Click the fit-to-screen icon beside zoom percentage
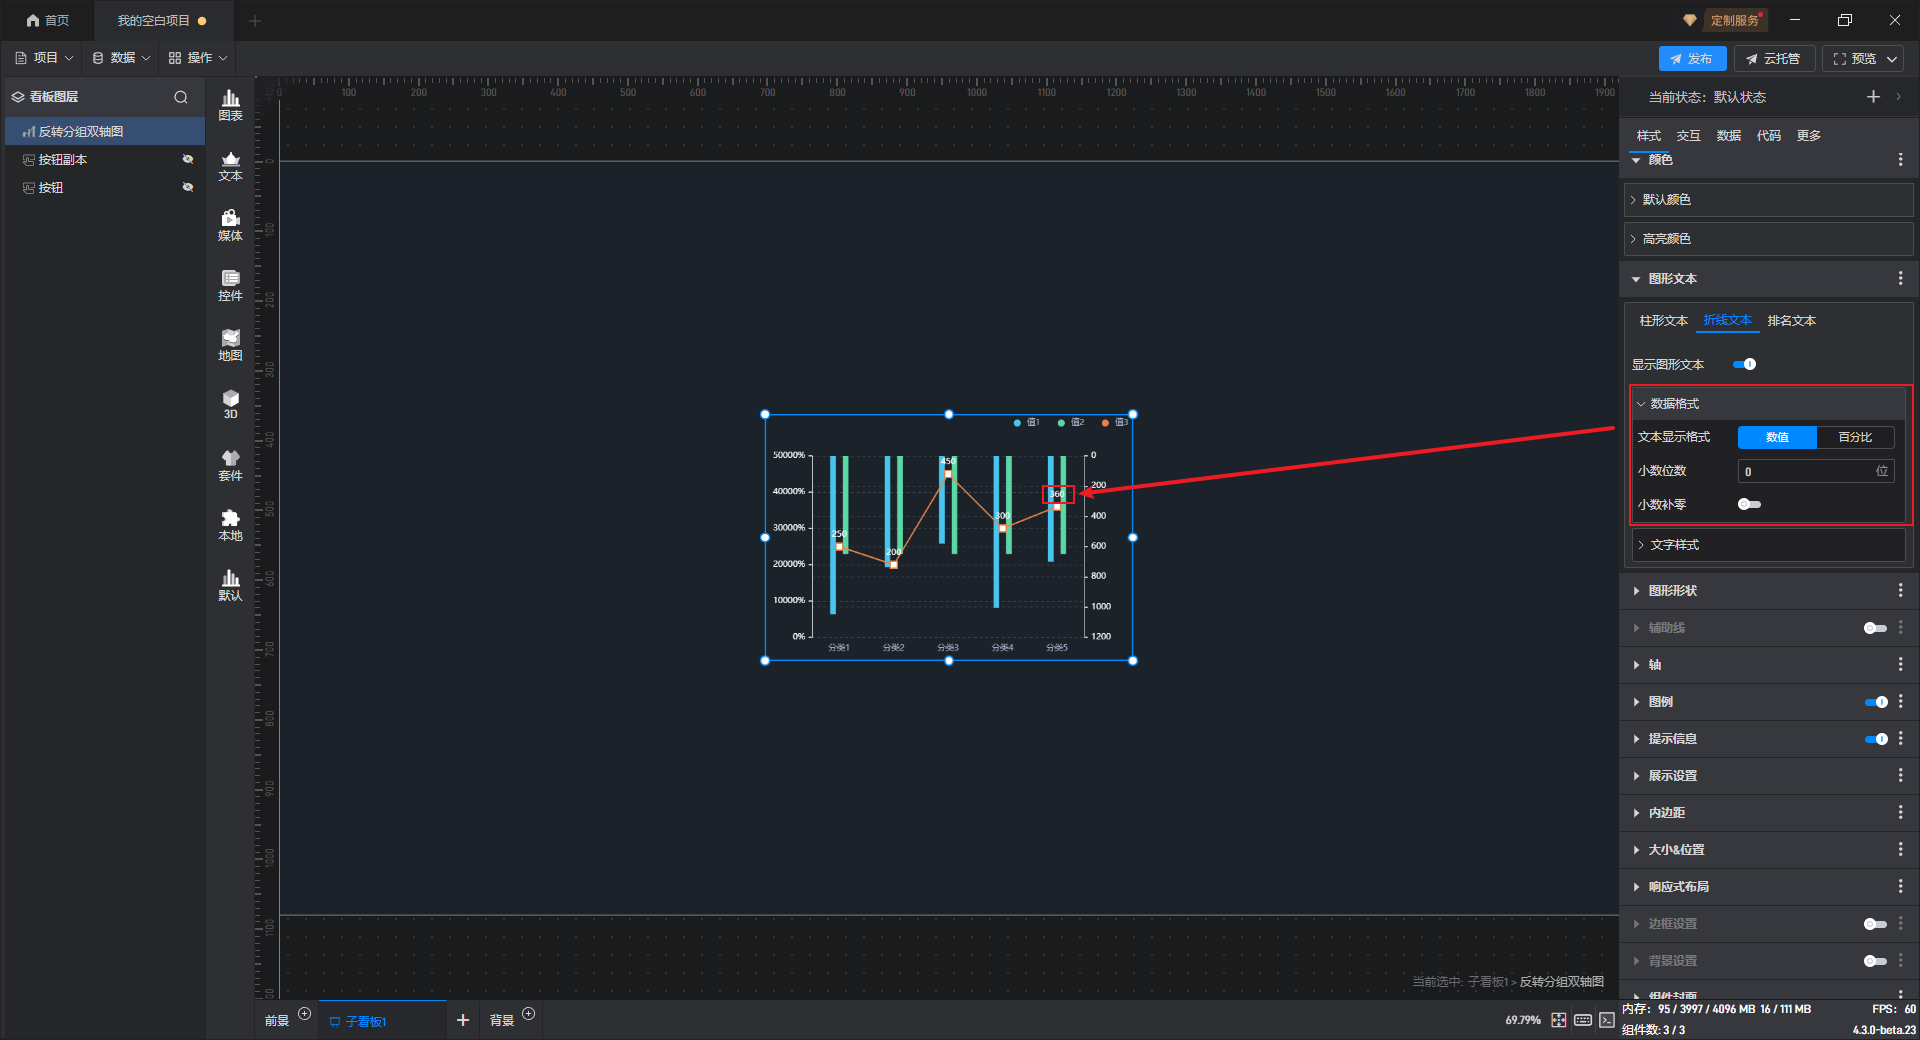This screenshot has height=1040, width=1920. pos(1559,1020)
